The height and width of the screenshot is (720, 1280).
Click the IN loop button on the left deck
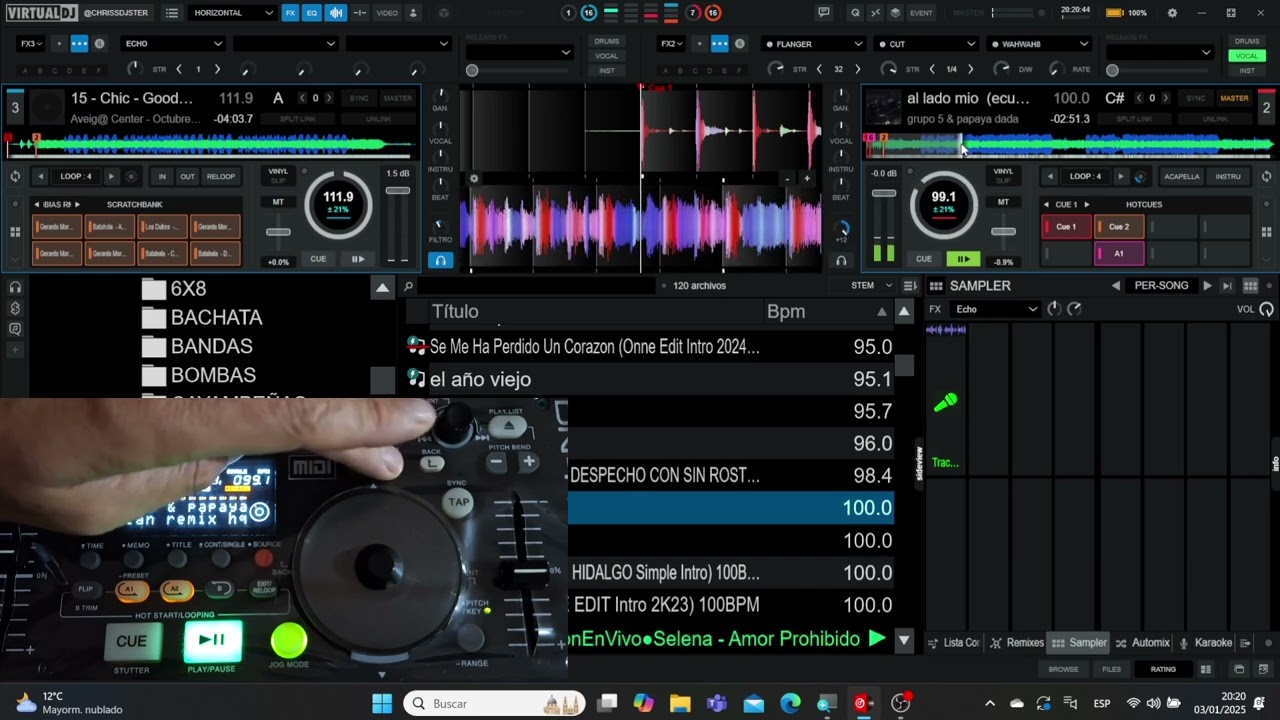162,177
